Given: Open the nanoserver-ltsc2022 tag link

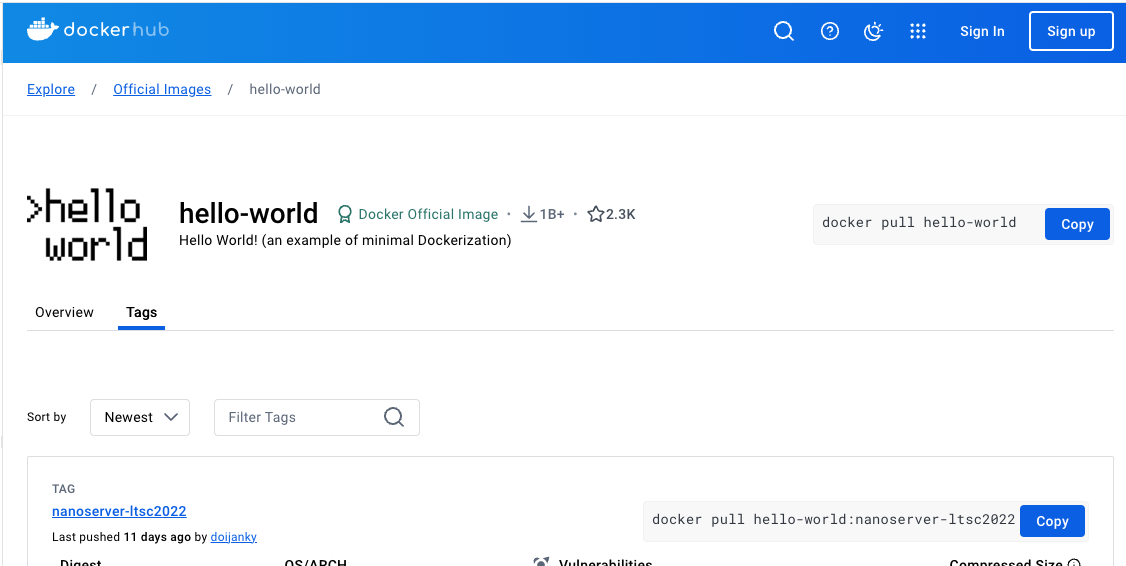Looking at the screenshot, I should point(119,511).
